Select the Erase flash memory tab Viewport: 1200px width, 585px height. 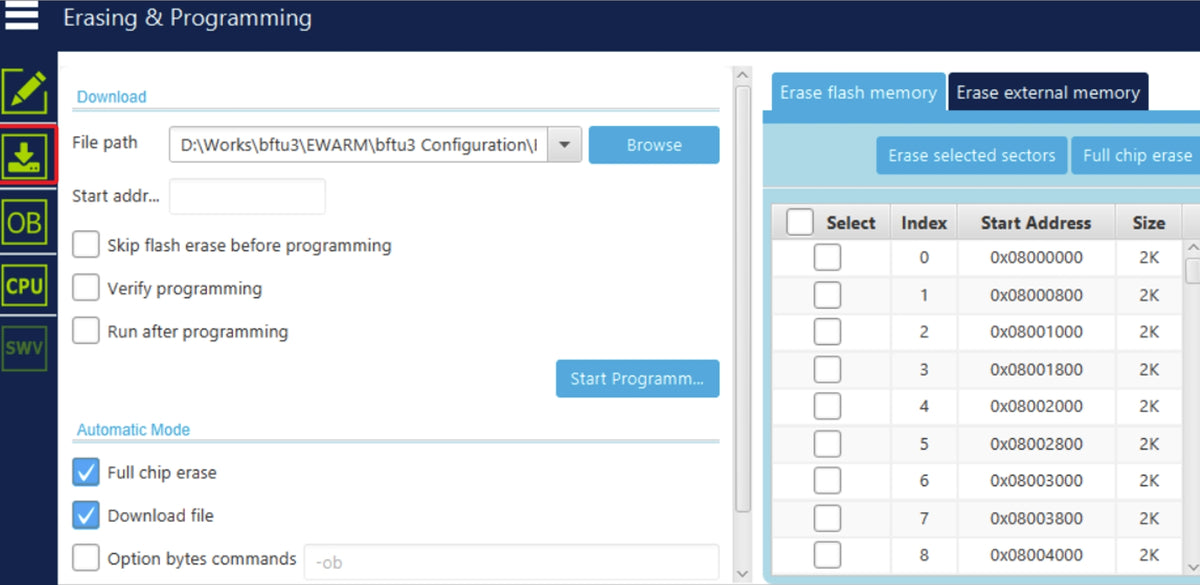(x=858, y=92)
